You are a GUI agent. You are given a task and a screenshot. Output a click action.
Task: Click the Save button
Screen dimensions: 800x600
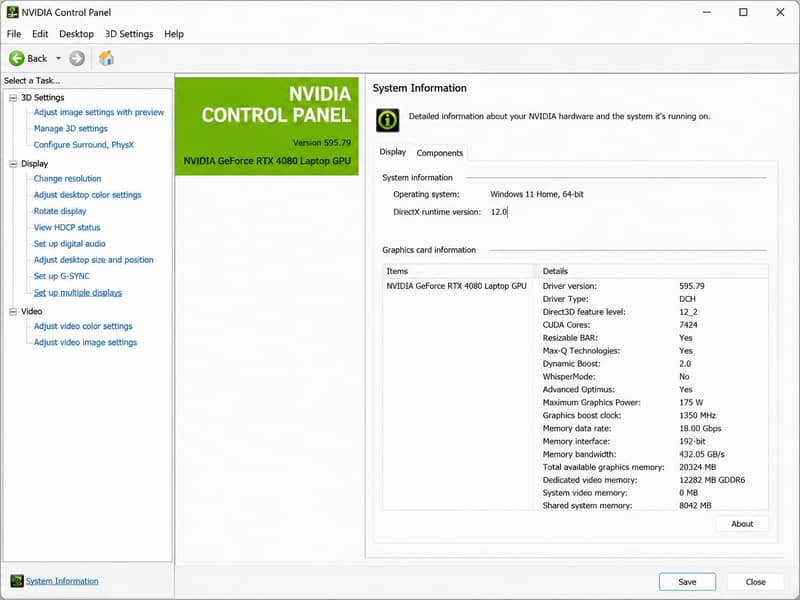pos(687,582)
